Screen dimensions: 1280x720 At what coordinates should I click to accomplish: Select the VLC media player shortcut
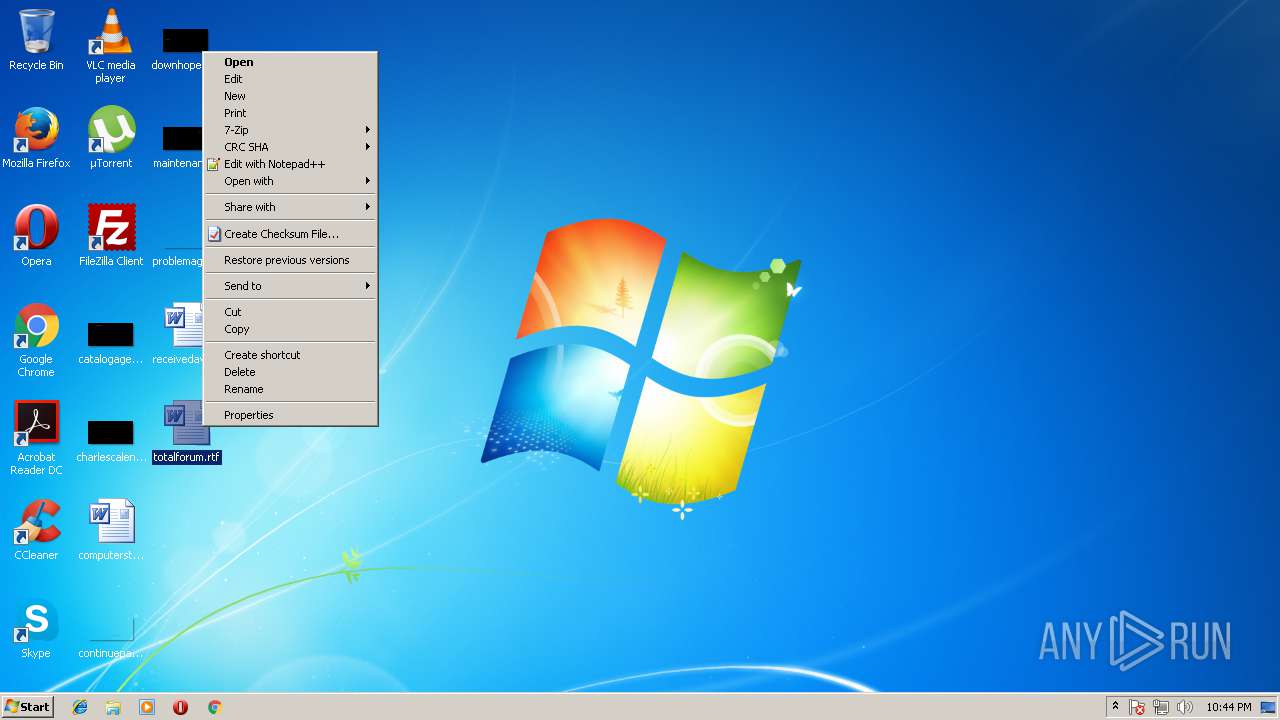pyautogui.click(x=110, y=45)
